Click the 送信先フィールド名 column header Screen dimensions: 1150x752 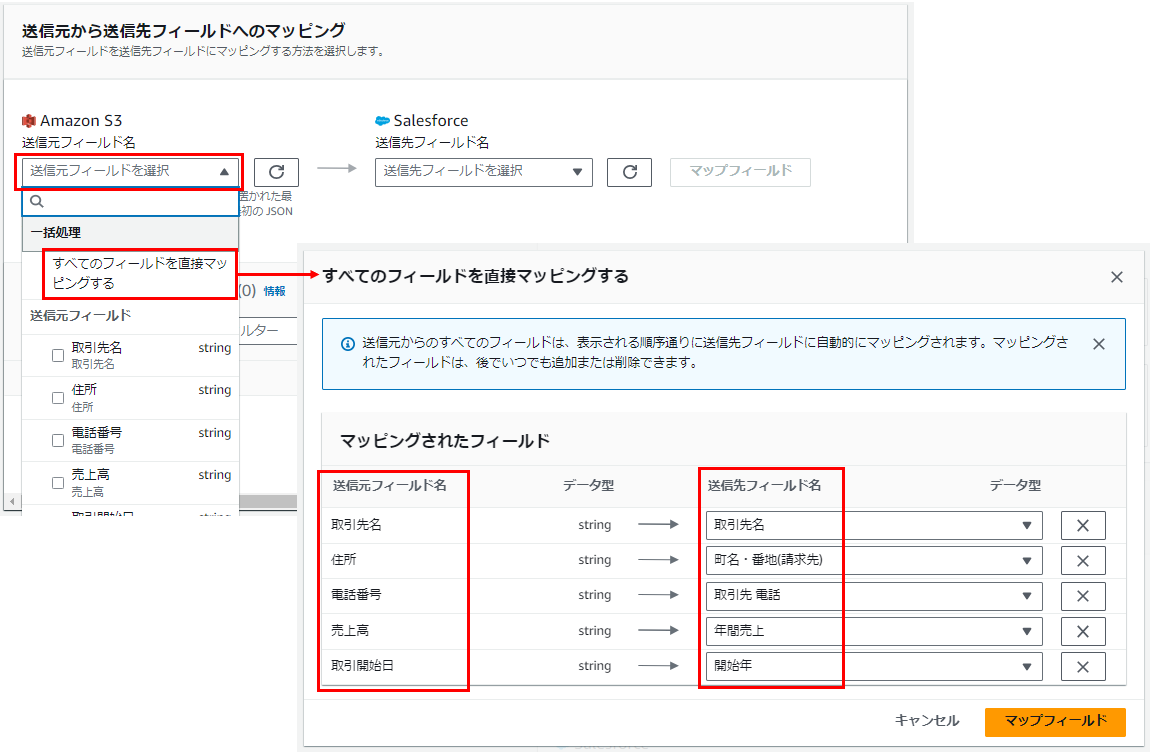tap(764, 485)
